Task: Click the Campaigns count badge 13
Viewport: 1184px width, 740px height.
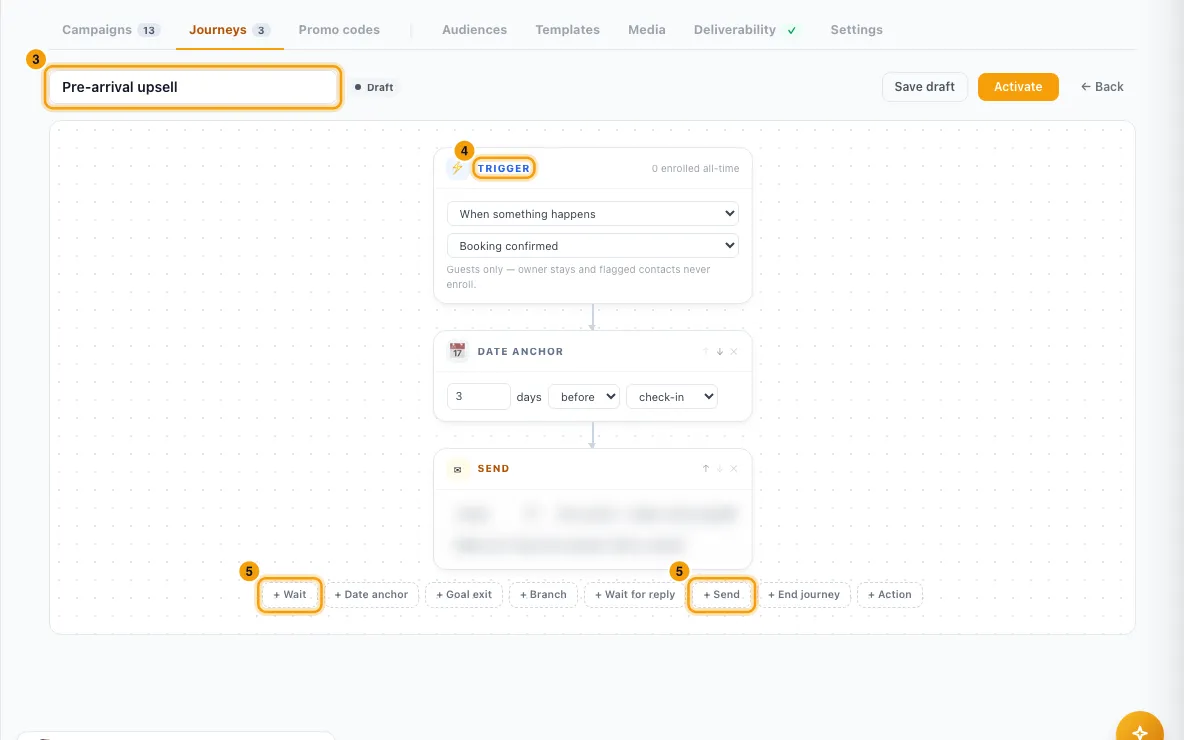Action: point(149,30)
